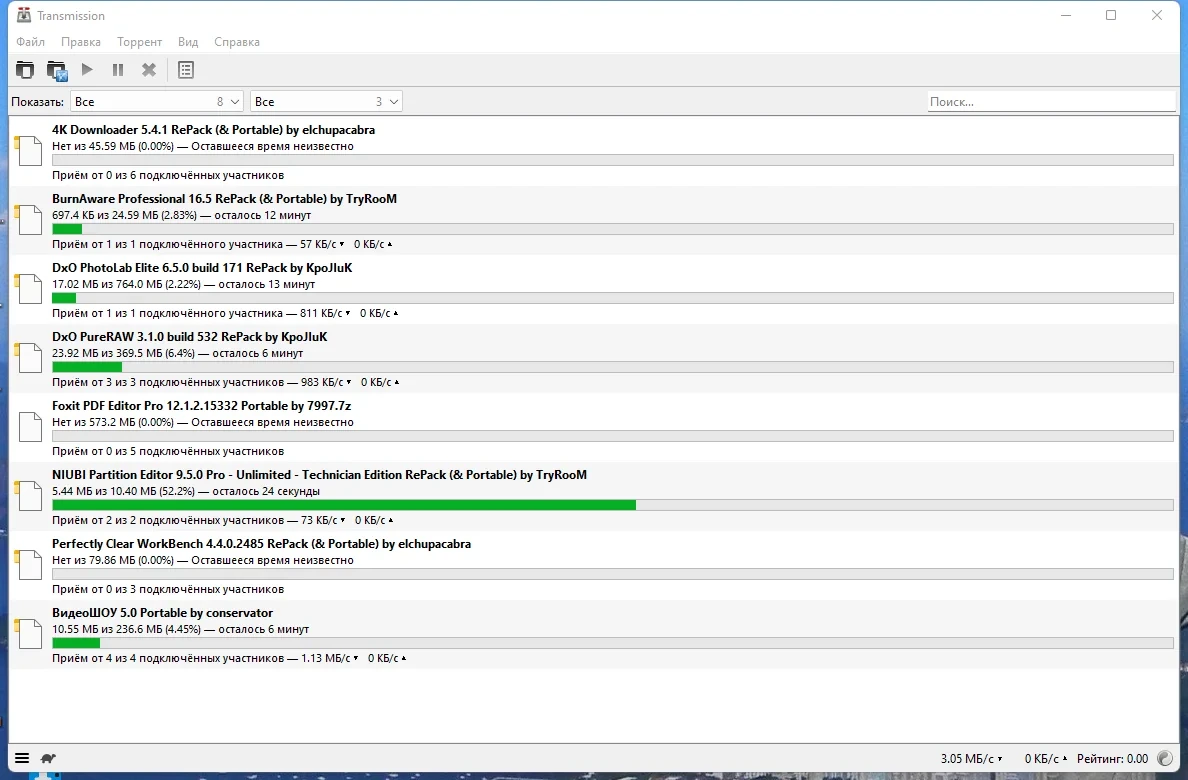Viewport: 1188px width, 780px height.
Task: Click the network status icon at bottom right
Action: [x=1165, y=758]
